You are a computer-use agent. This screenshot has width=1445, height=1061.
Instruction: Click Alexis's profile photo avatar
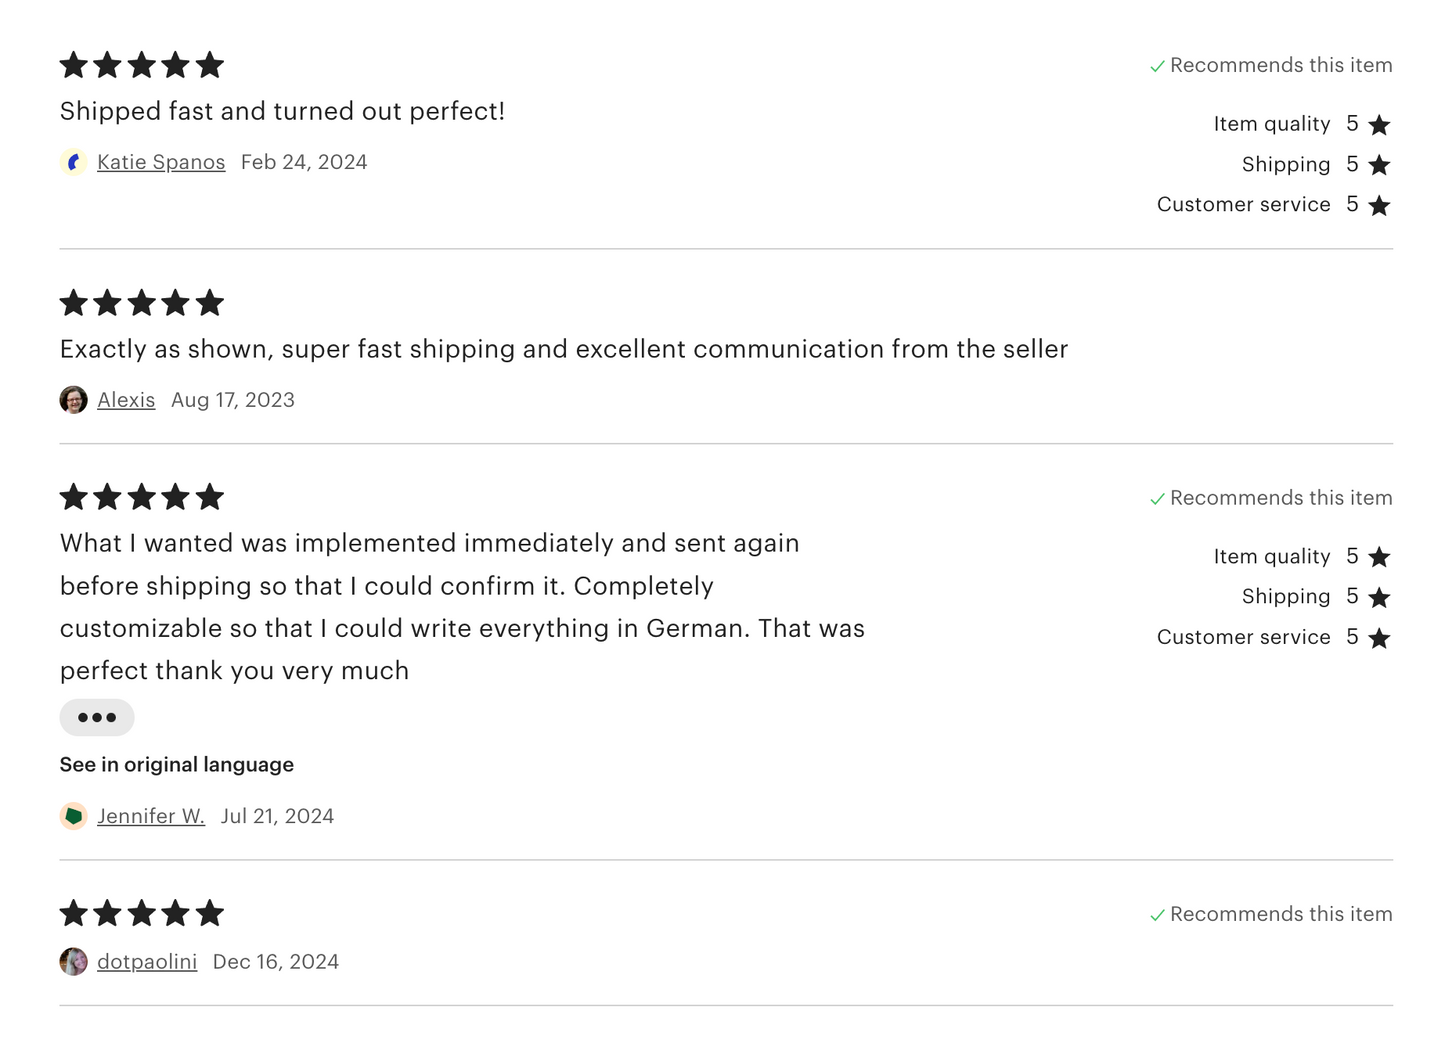click(x=73, y=400)
